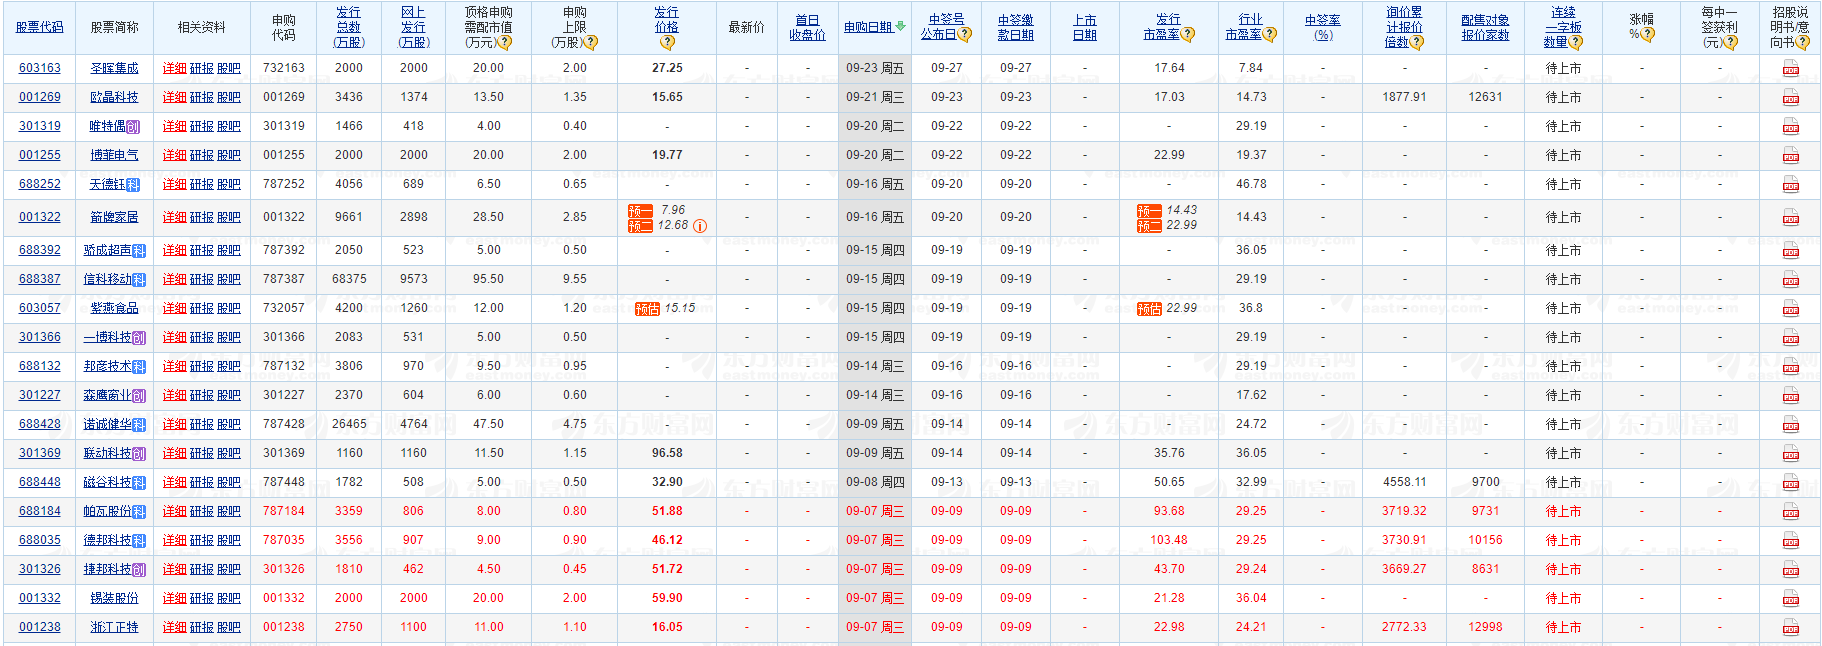The width and height of the screenshot is (1822, 646).
Task: Click help icon beside 行业市盈率 header
Action: click(1270, 34)
